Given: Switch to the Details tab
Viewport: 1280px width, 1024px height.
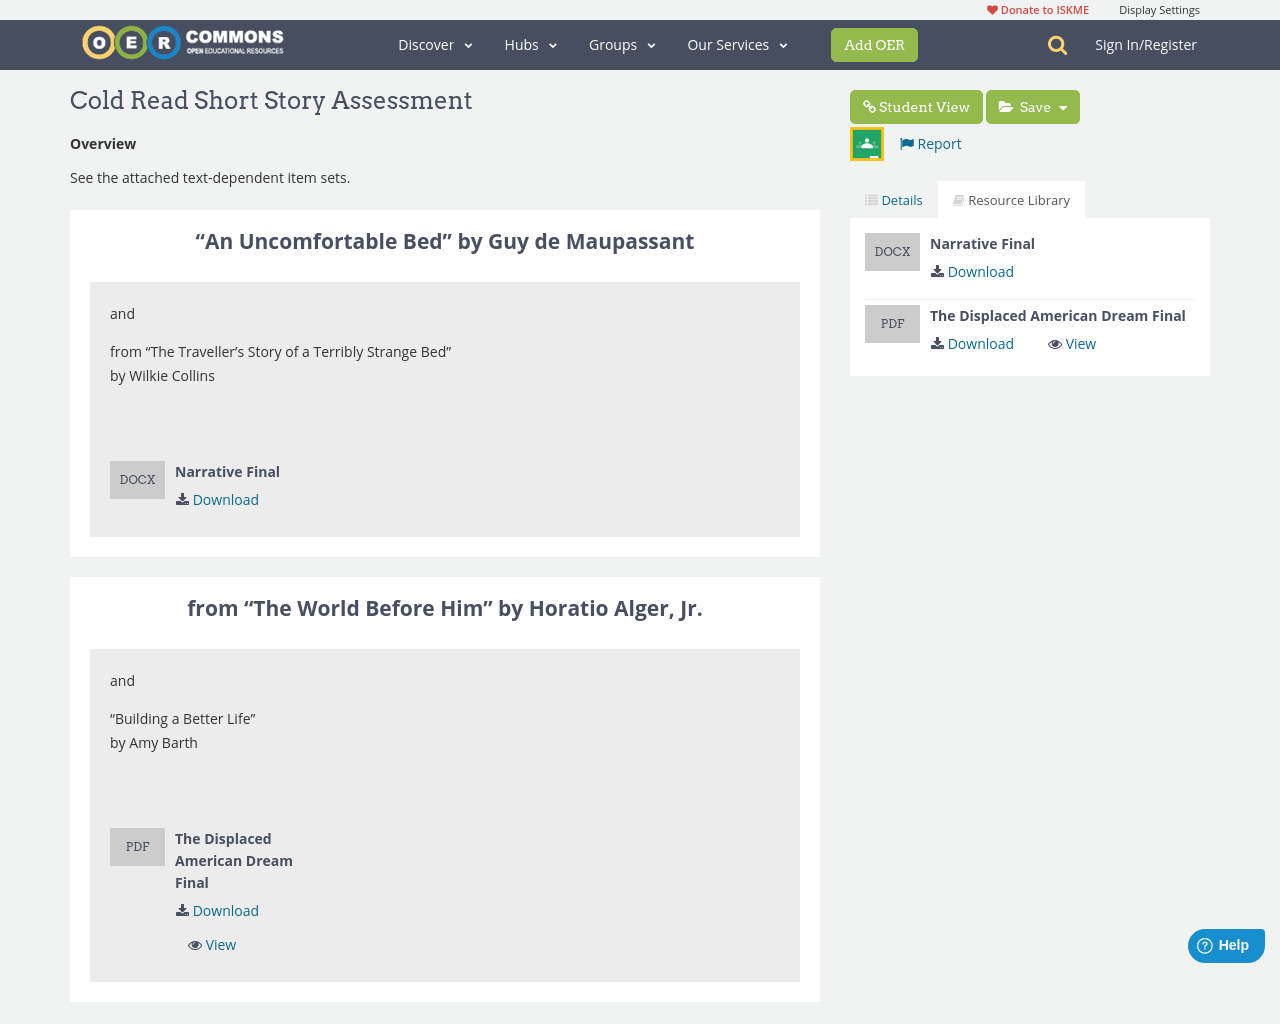Looking at the screenshot, I should 893,198.
